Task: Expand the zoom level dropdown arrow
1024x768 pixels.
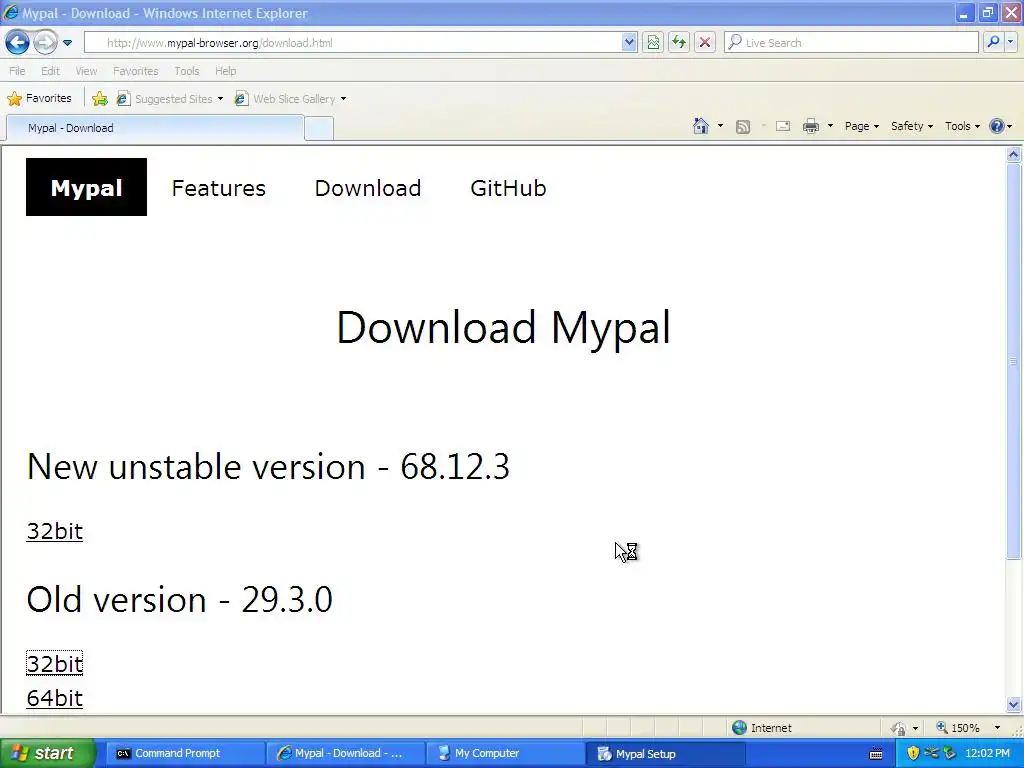Action: click(997, 728)
